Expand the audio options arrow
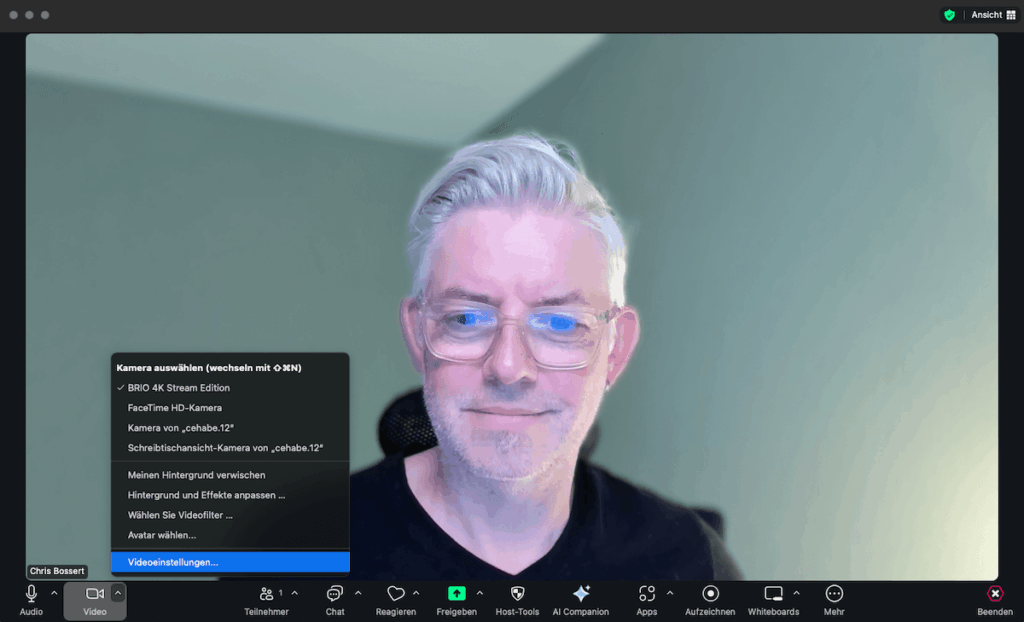This screenshot has height=622, width=1024. point(54,593)
